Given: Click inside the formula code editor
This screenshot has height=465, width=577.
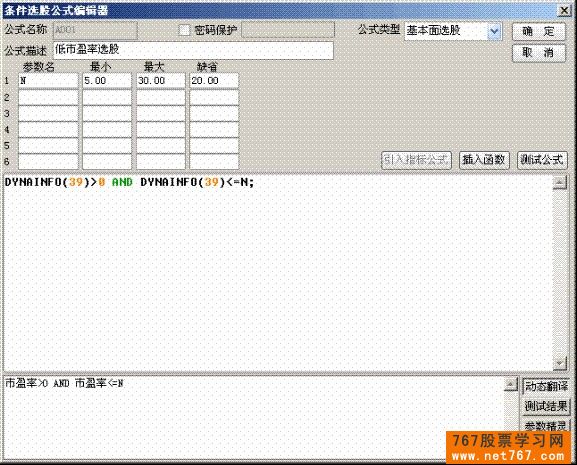Looking at the screenshot, I should pyautogui.click(x=278, y=272).
